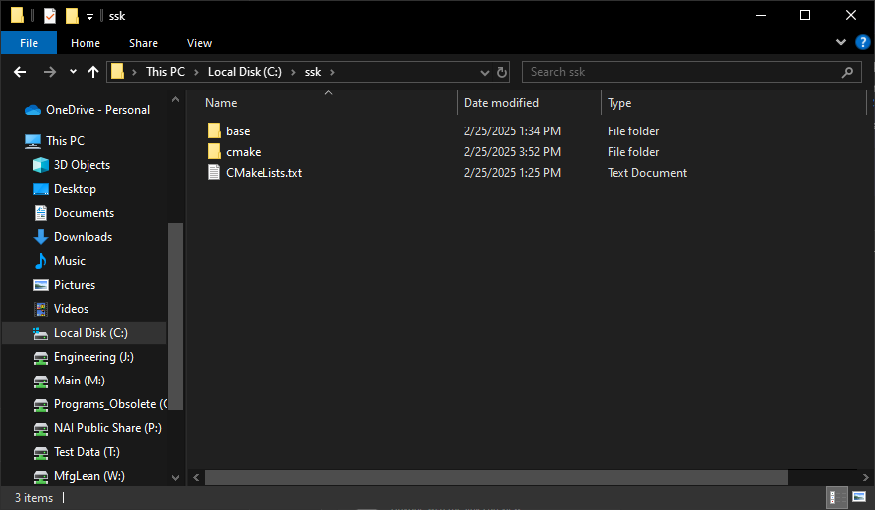Refresh the ssk folder view

[x=502, y=73]
